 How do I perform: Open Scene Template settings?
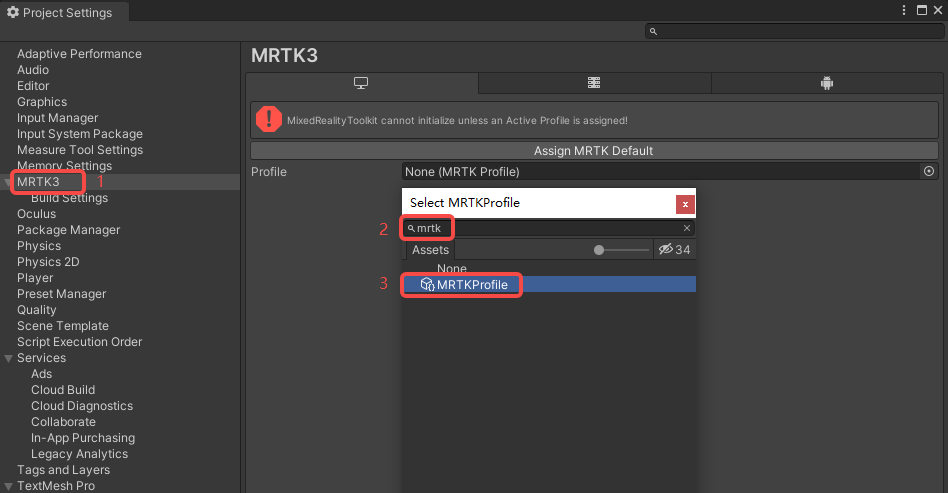[63, 325]
